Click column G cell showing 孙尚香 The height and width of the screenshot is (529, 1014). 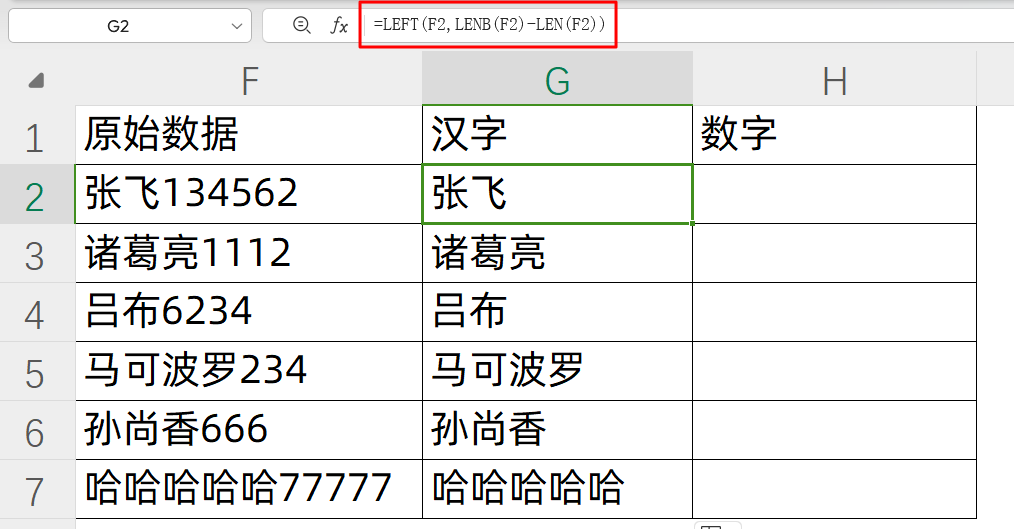(557, 430)
